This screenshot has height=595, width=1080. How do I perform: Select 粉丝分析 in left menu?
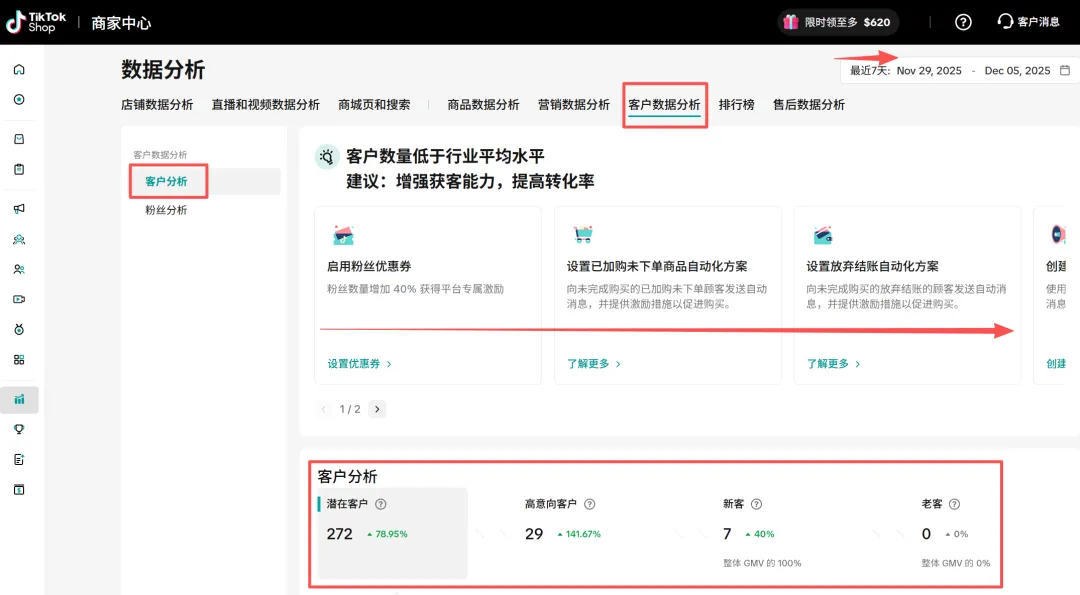166,210
